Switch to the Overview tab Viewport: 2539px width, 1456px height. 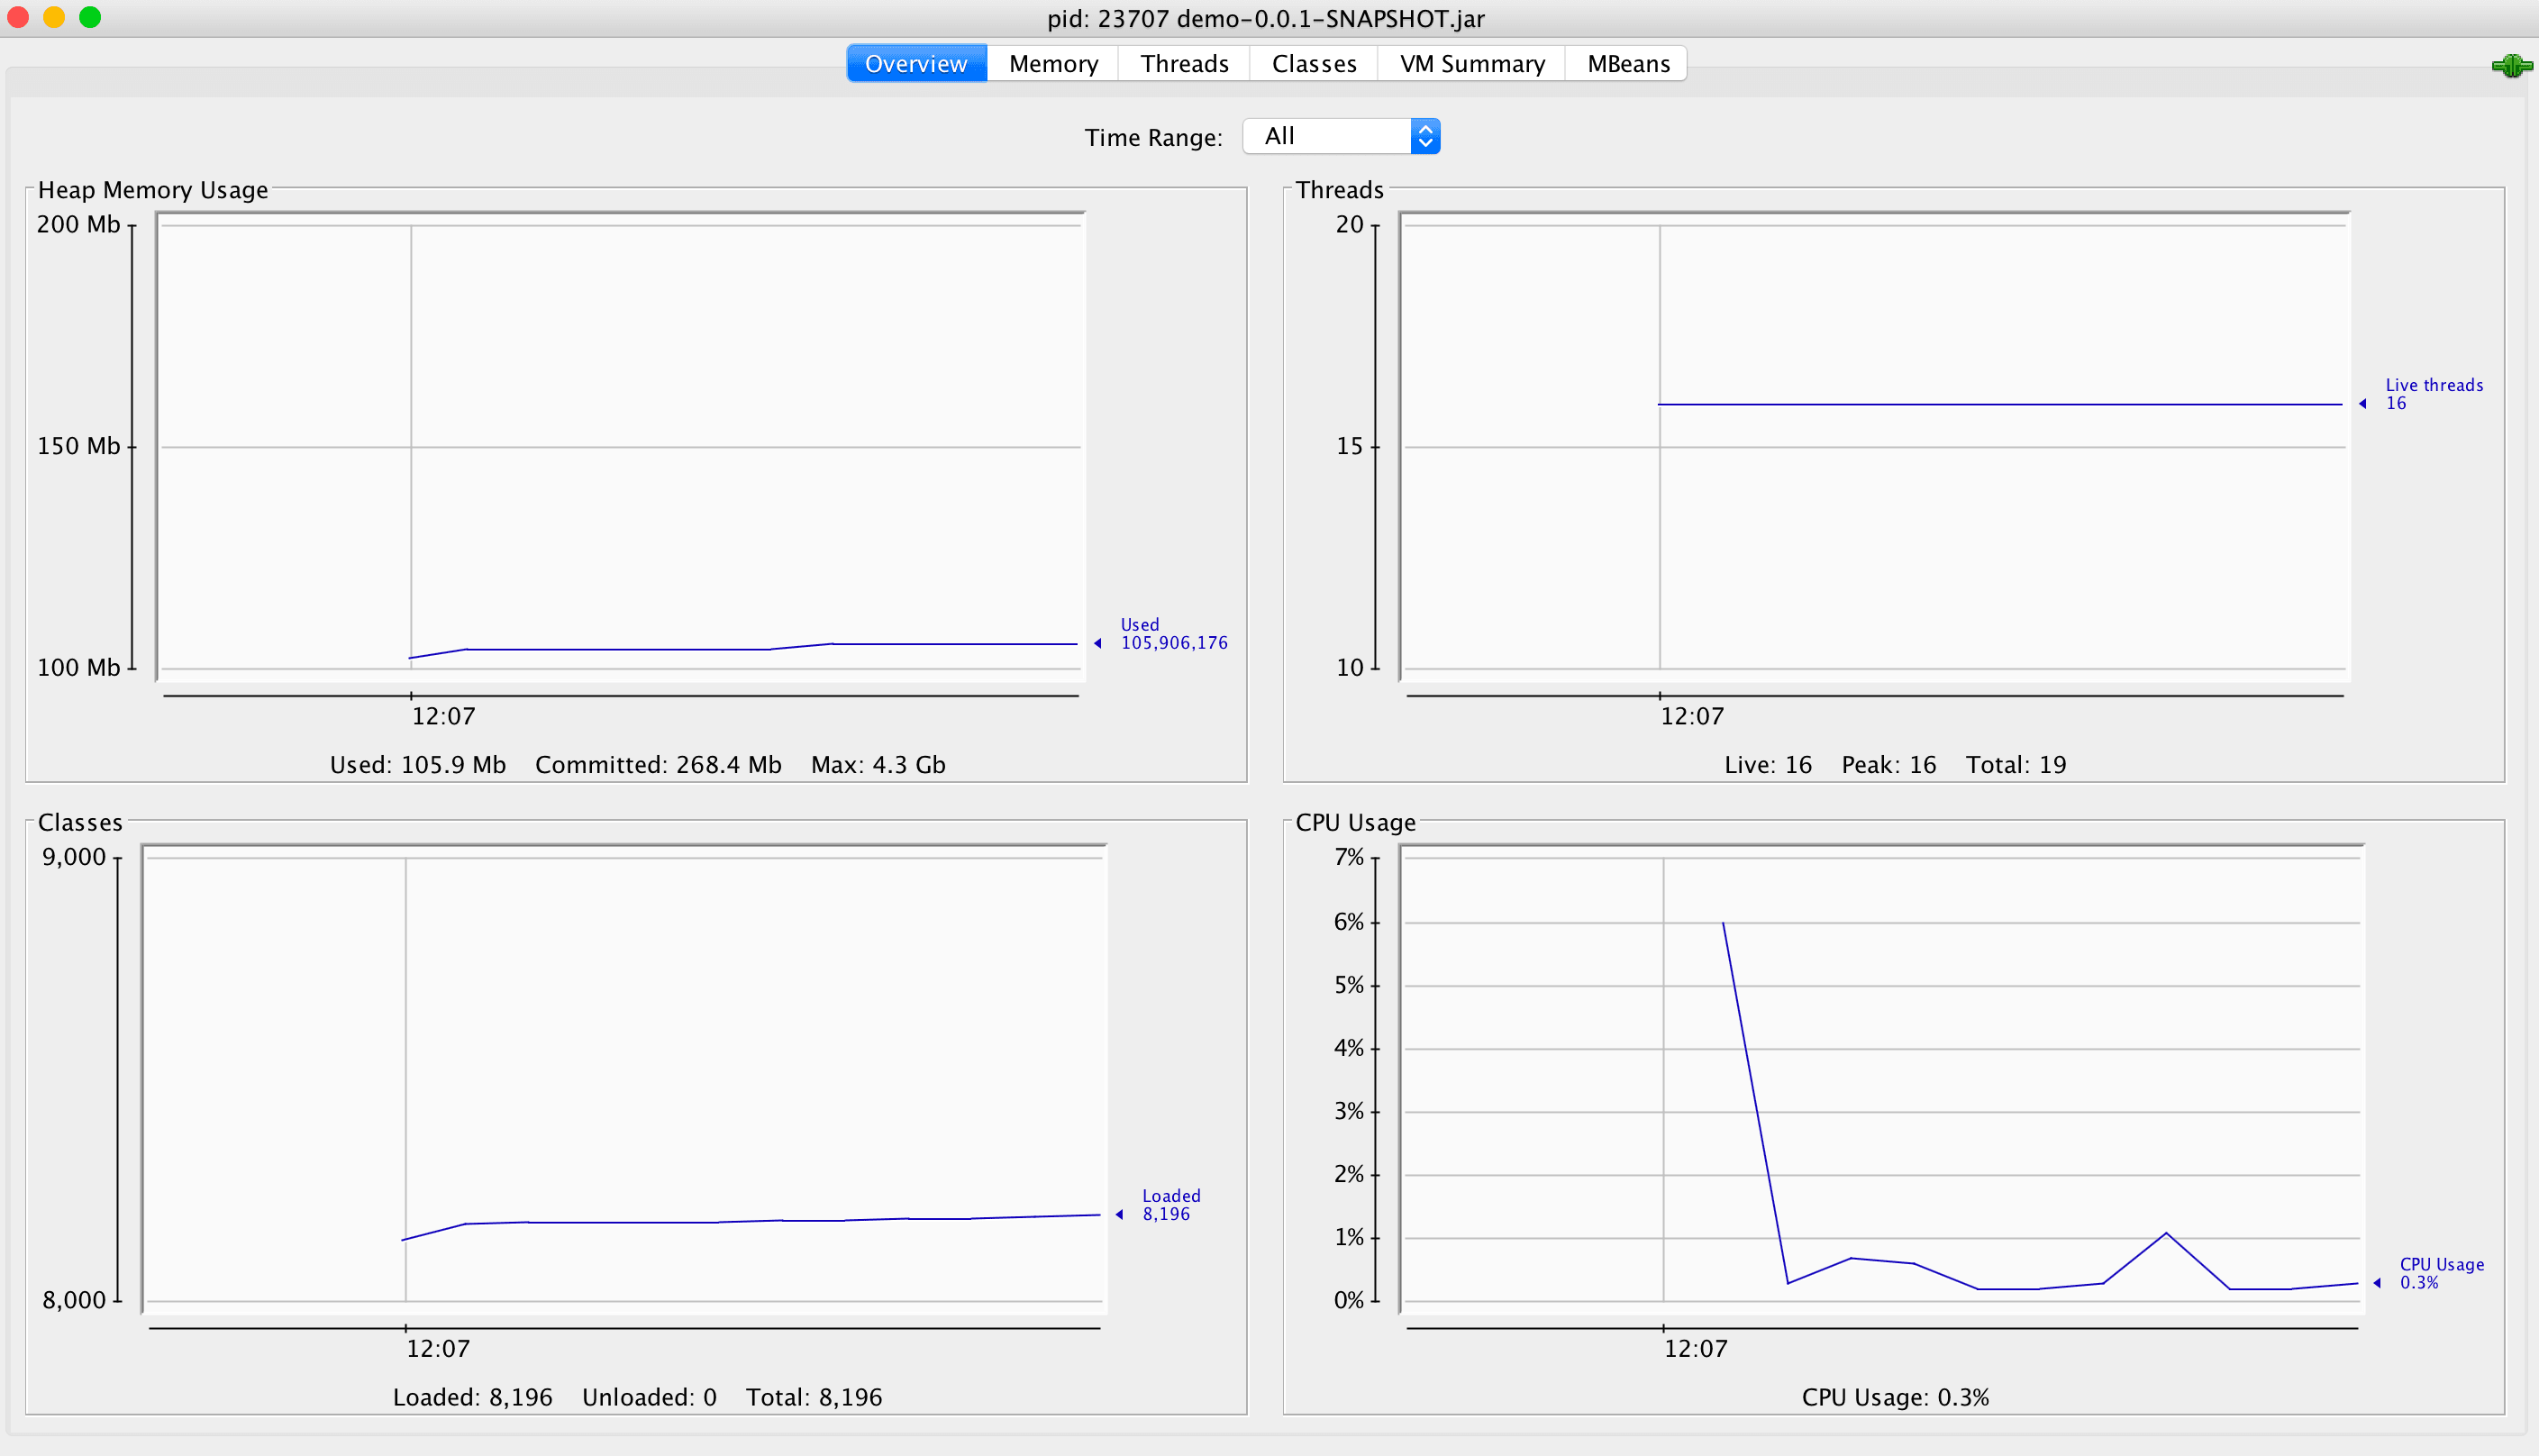click(916, 64)
